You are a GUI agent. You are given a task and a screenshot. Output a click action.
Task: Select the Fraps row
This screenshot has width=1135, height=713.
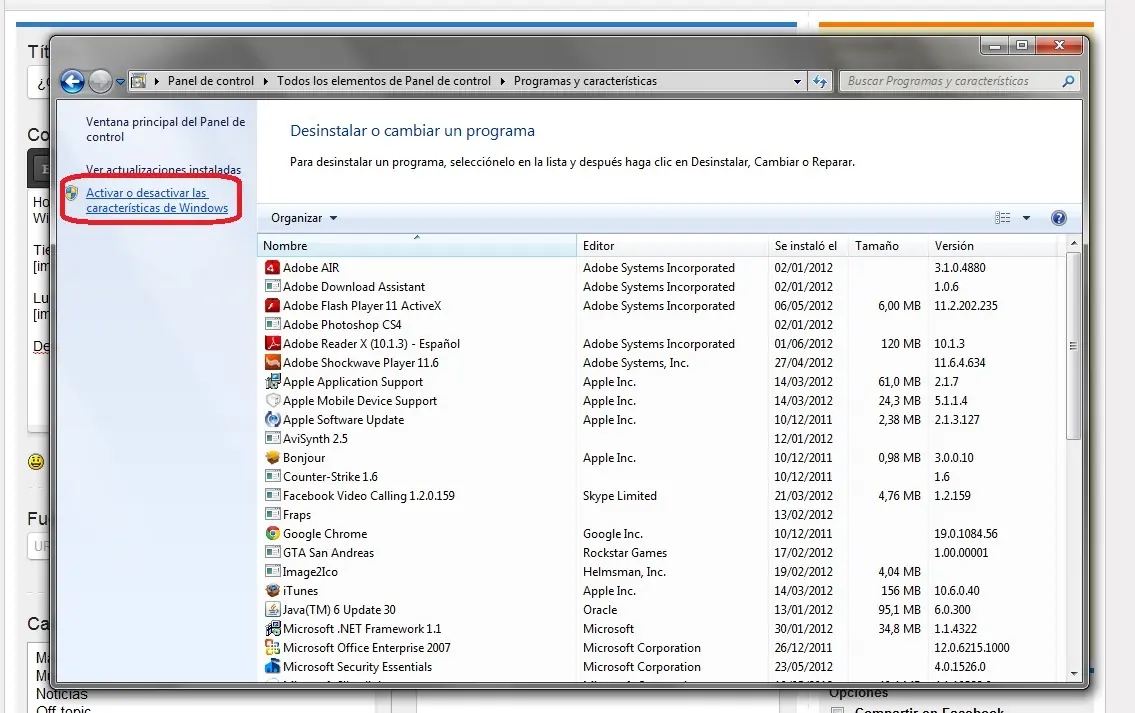[x=659, y=515]
